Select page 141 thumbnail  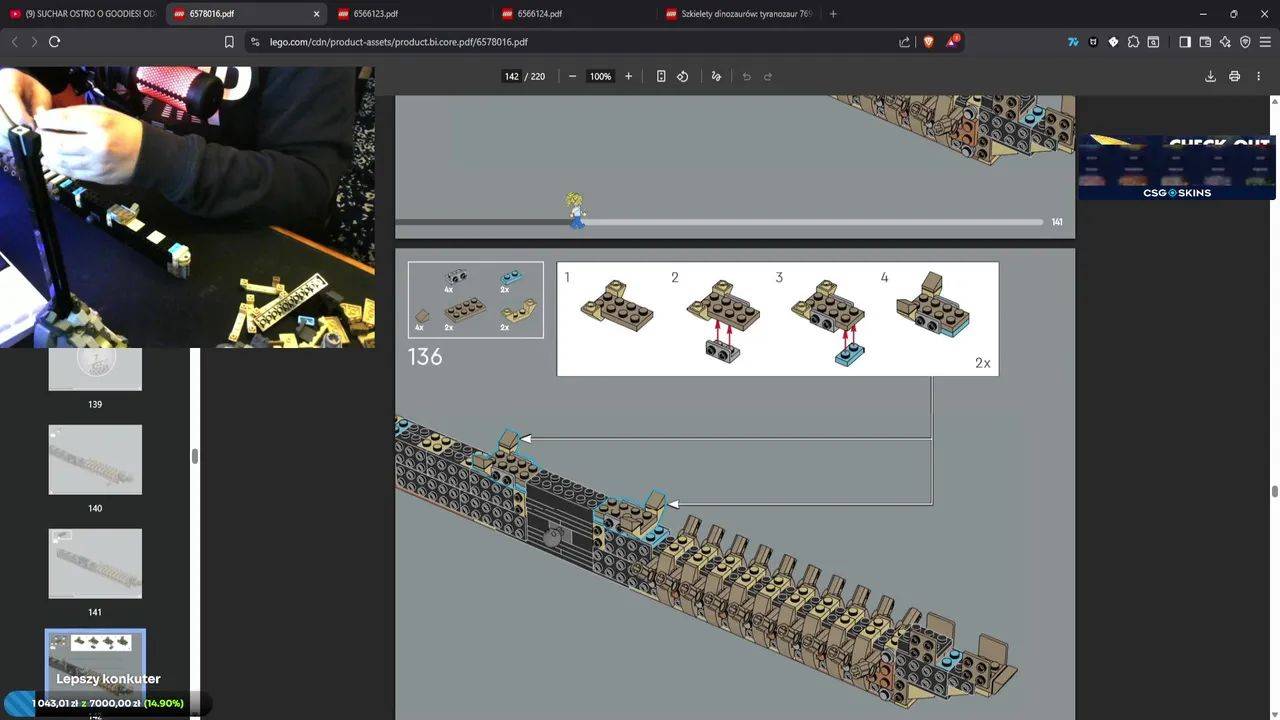pos(95,563)
